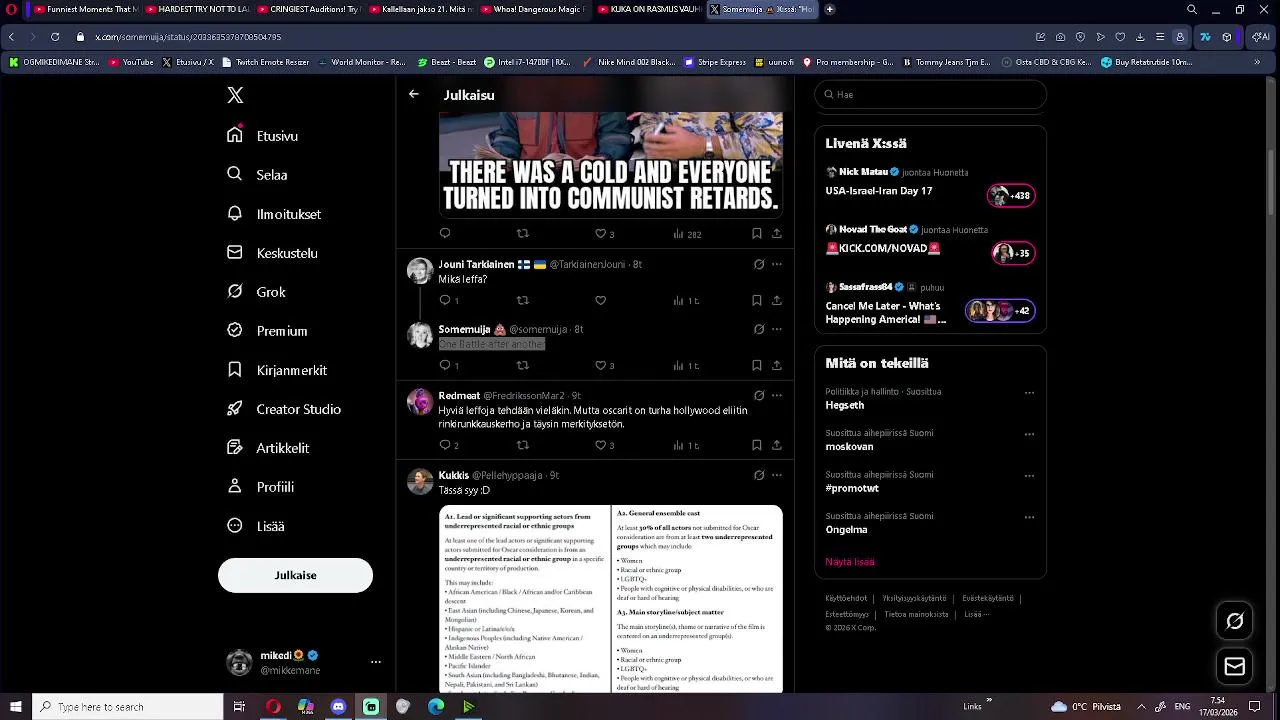Screen dimensions: 1280x720
Task: Open more options for moskovan trend
Action: pyautogui.click(x=1029, y=434)
